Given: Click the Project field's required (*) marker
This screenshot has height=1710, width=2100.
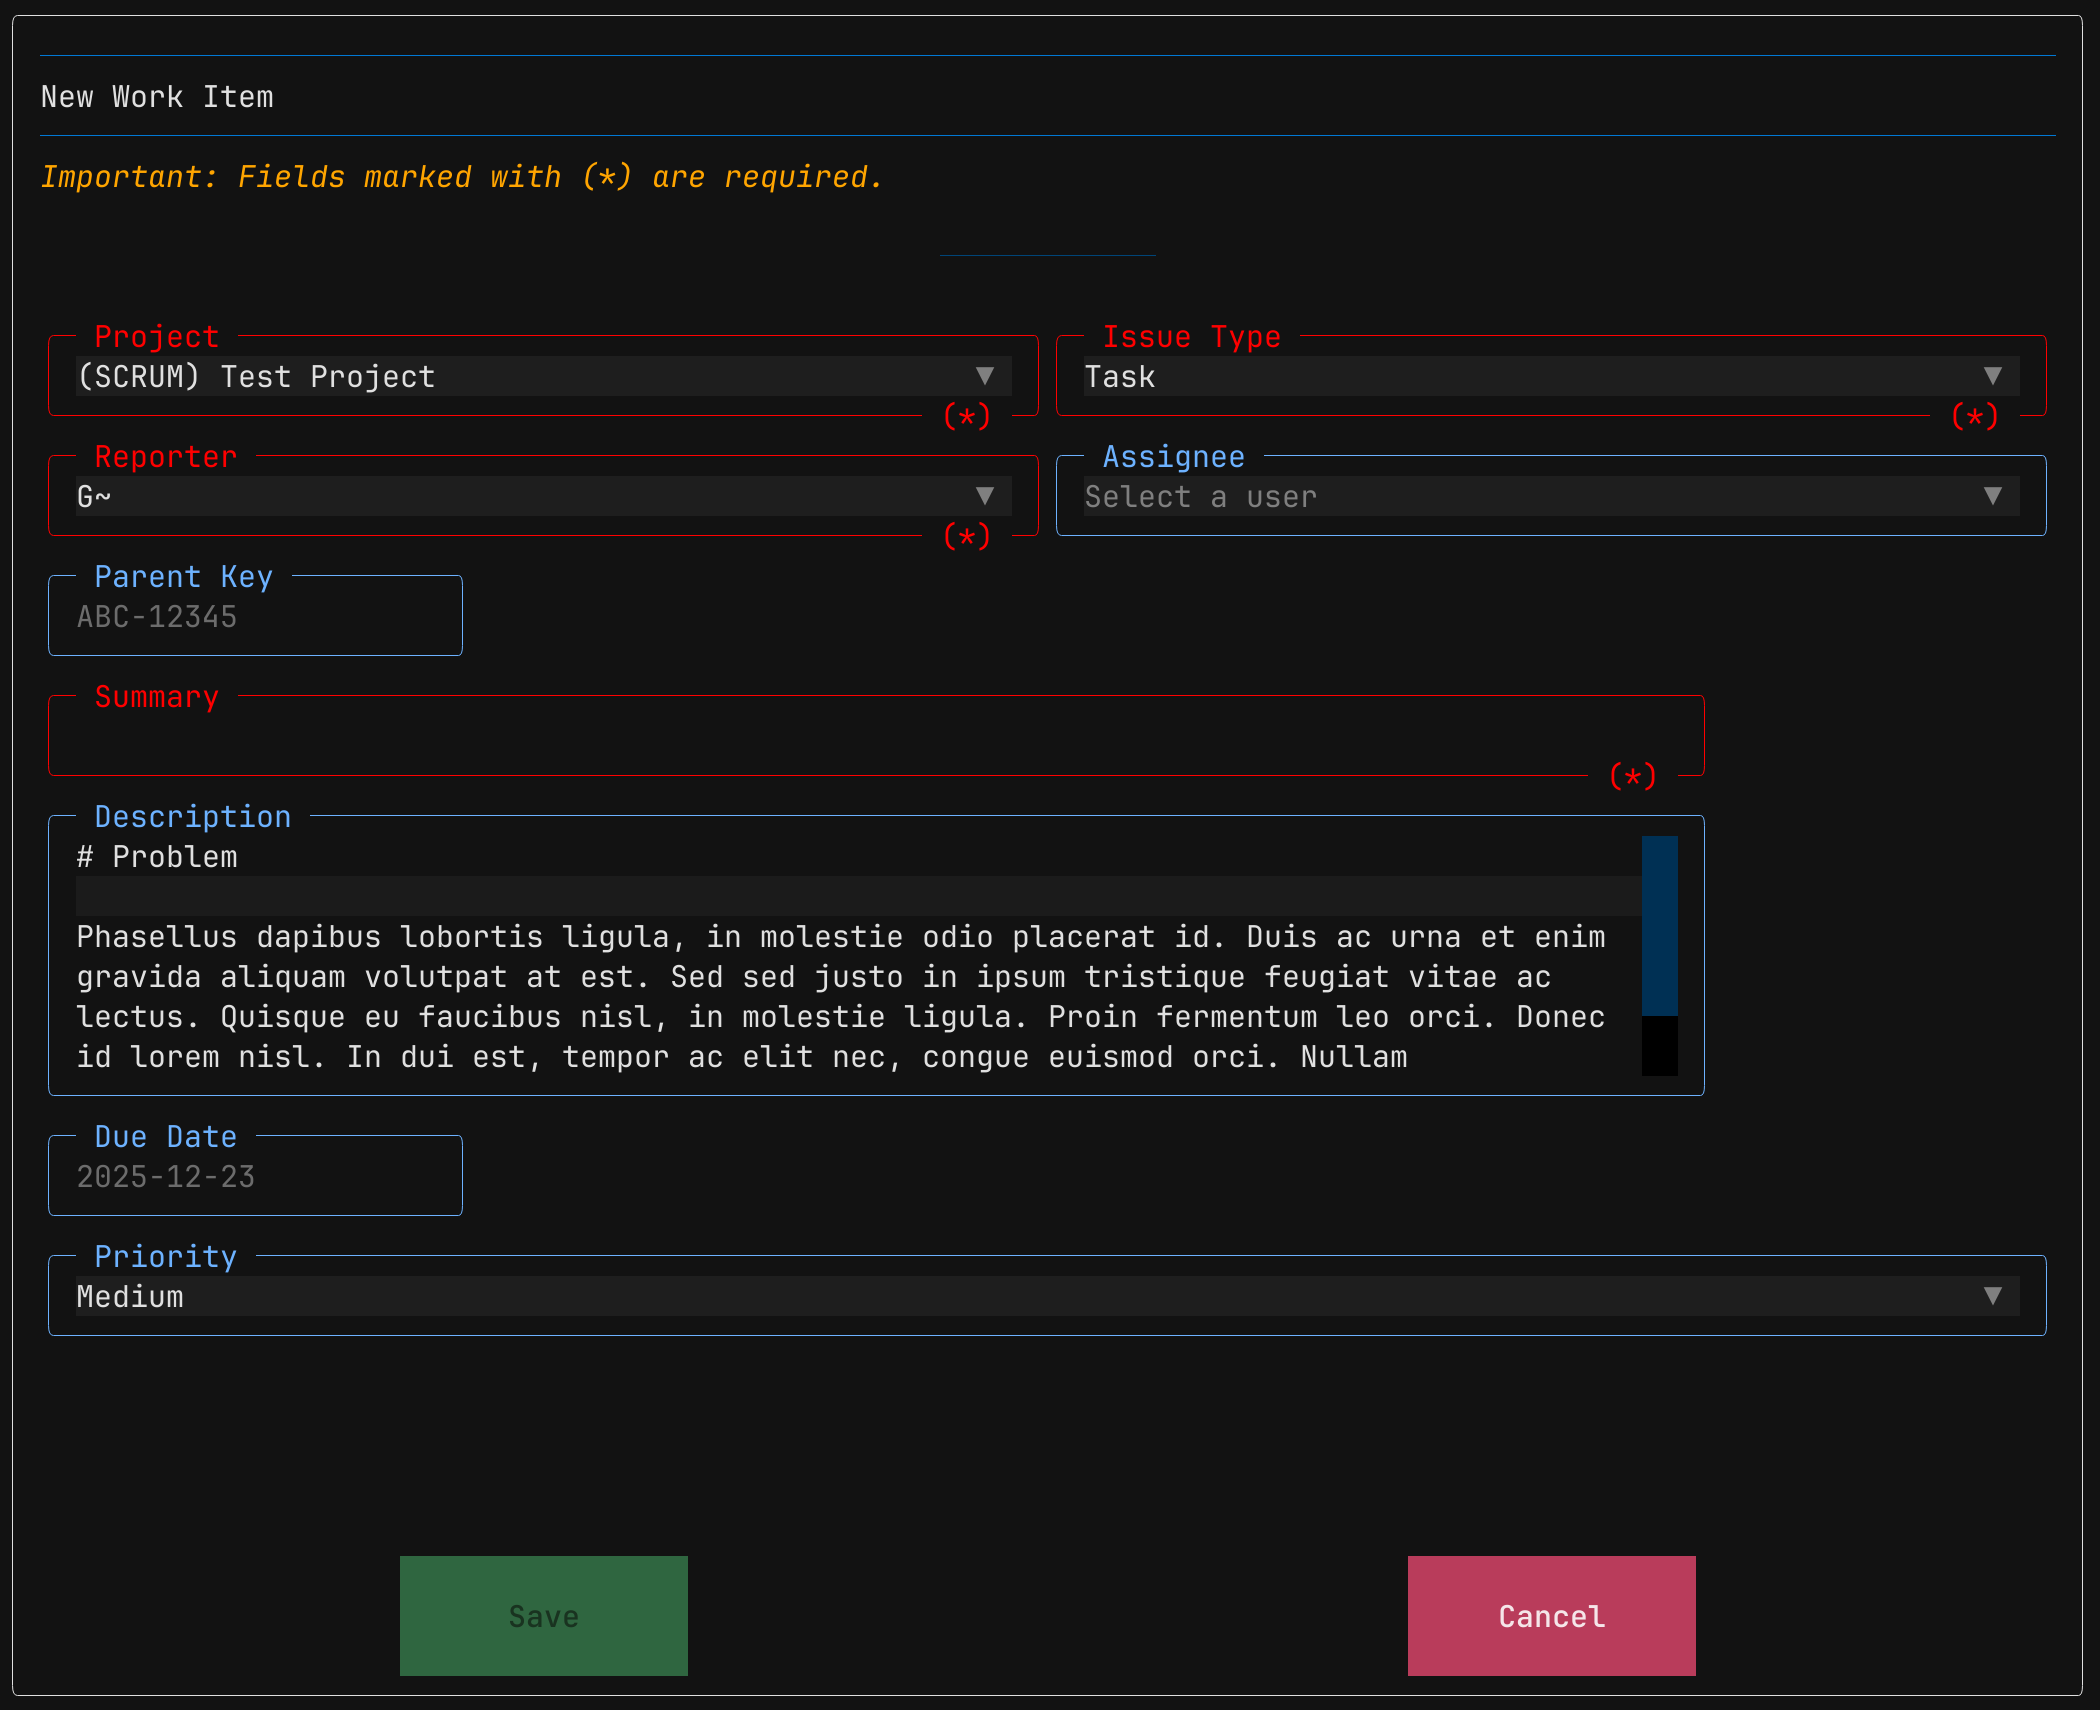Looking at the screenshot, I should click(967, 416).
